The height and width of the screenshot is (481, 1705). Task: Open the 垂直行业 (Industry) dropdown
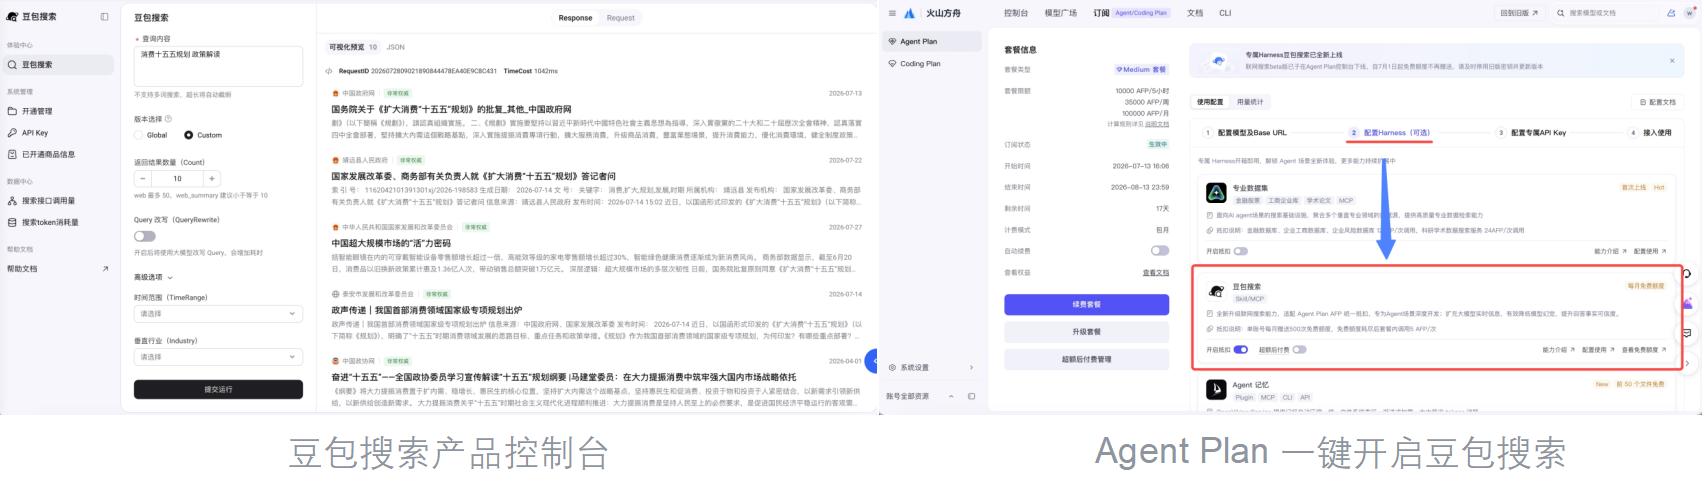(218, 356)
